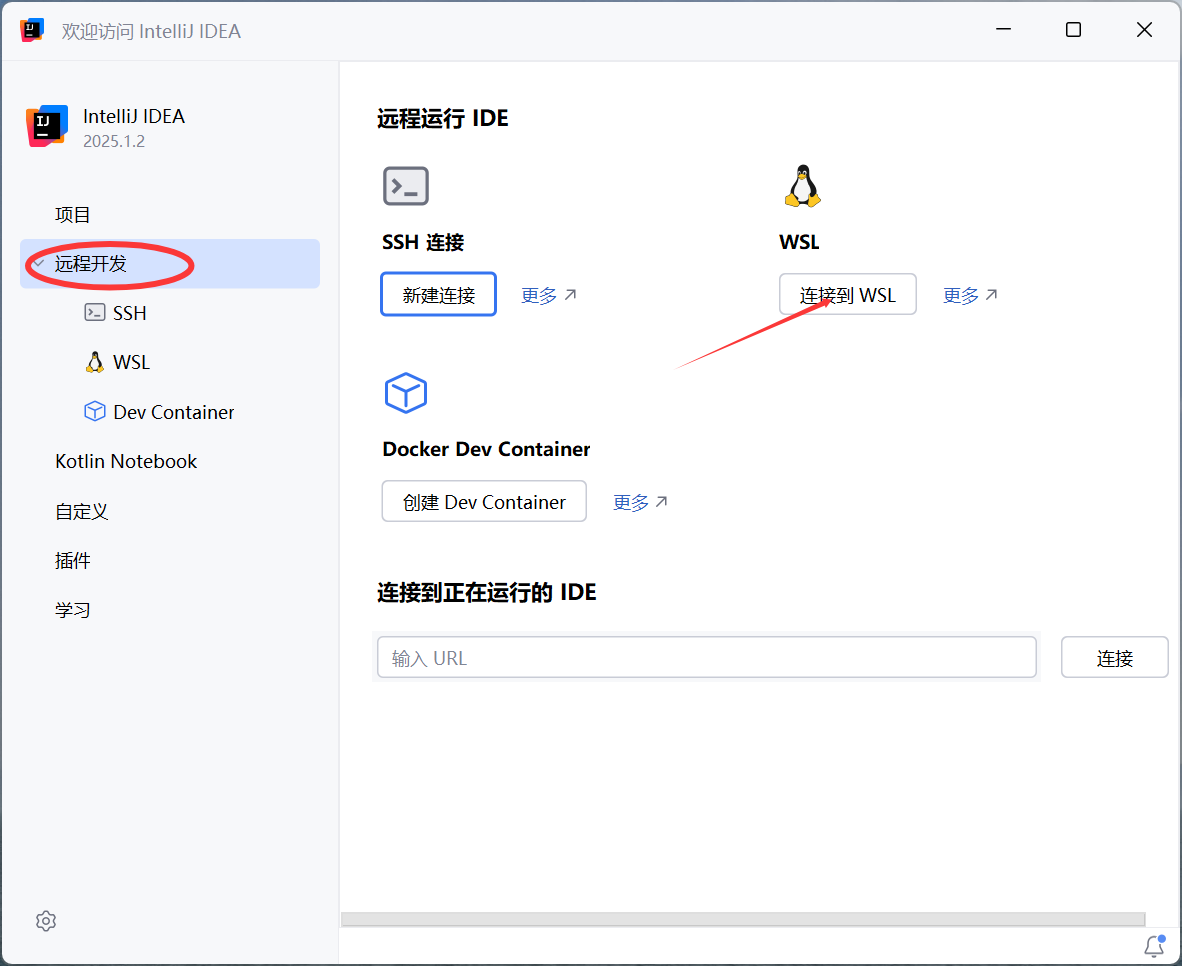Click the large Docker Dev Container cube icon
The height and width of the screenshot is (966, 1182).
[406, 393]
